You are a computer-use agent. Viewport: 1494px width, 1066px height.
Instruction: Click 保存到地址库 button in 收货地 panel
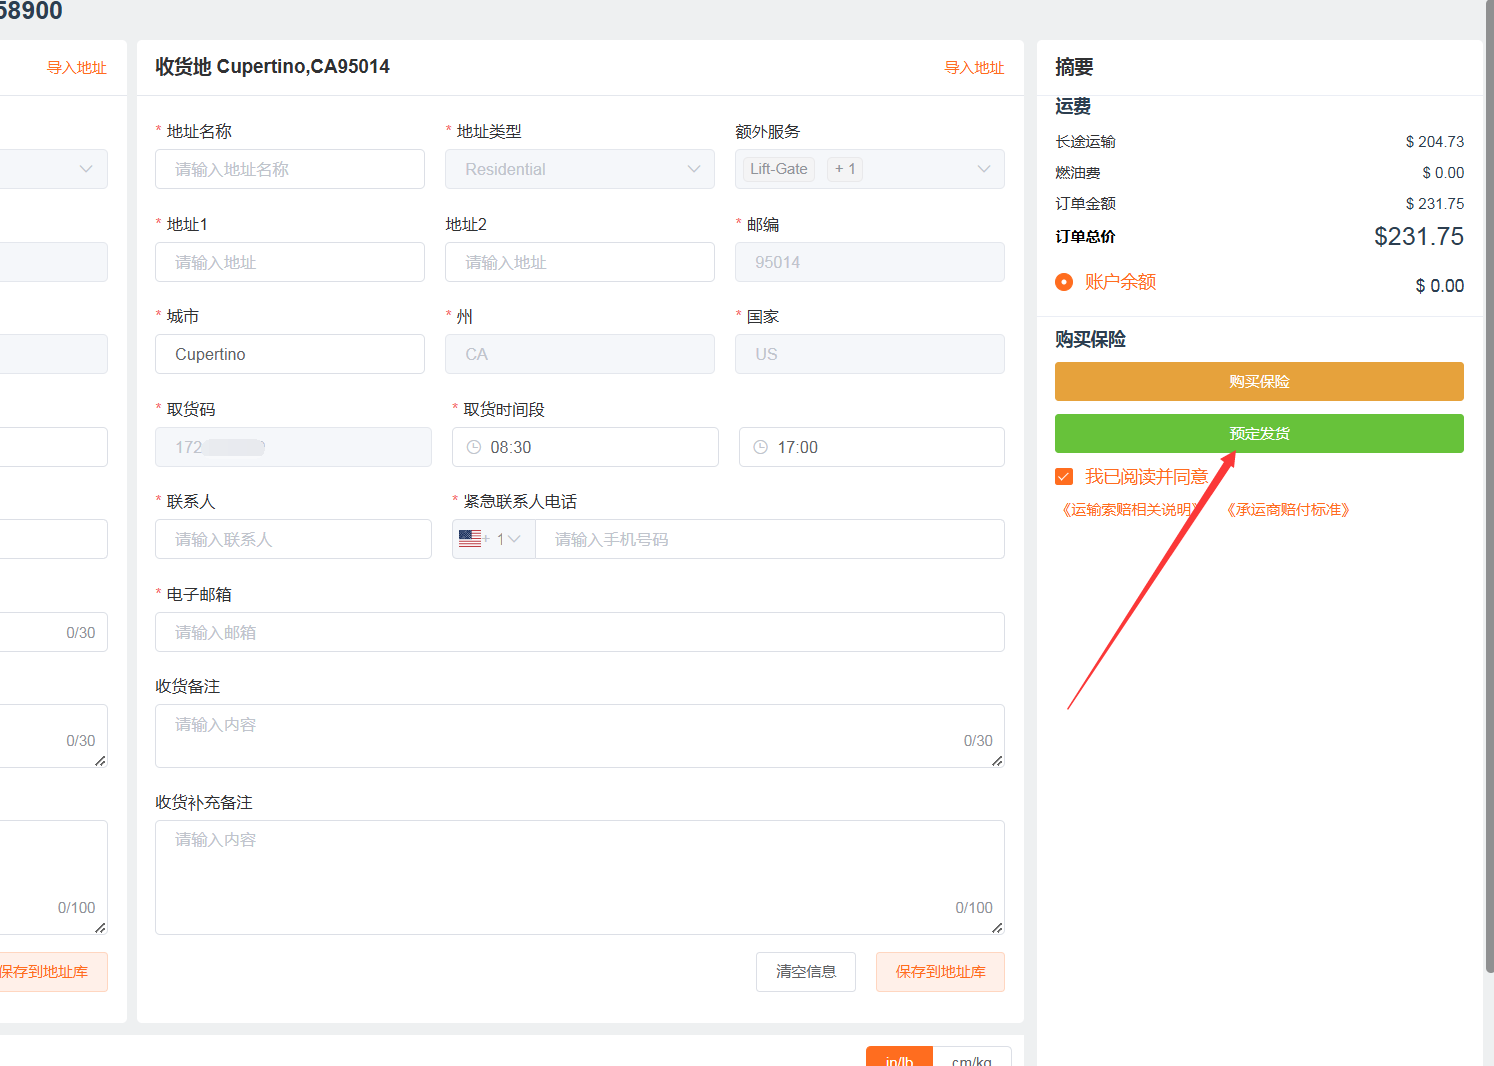[940, 972]
